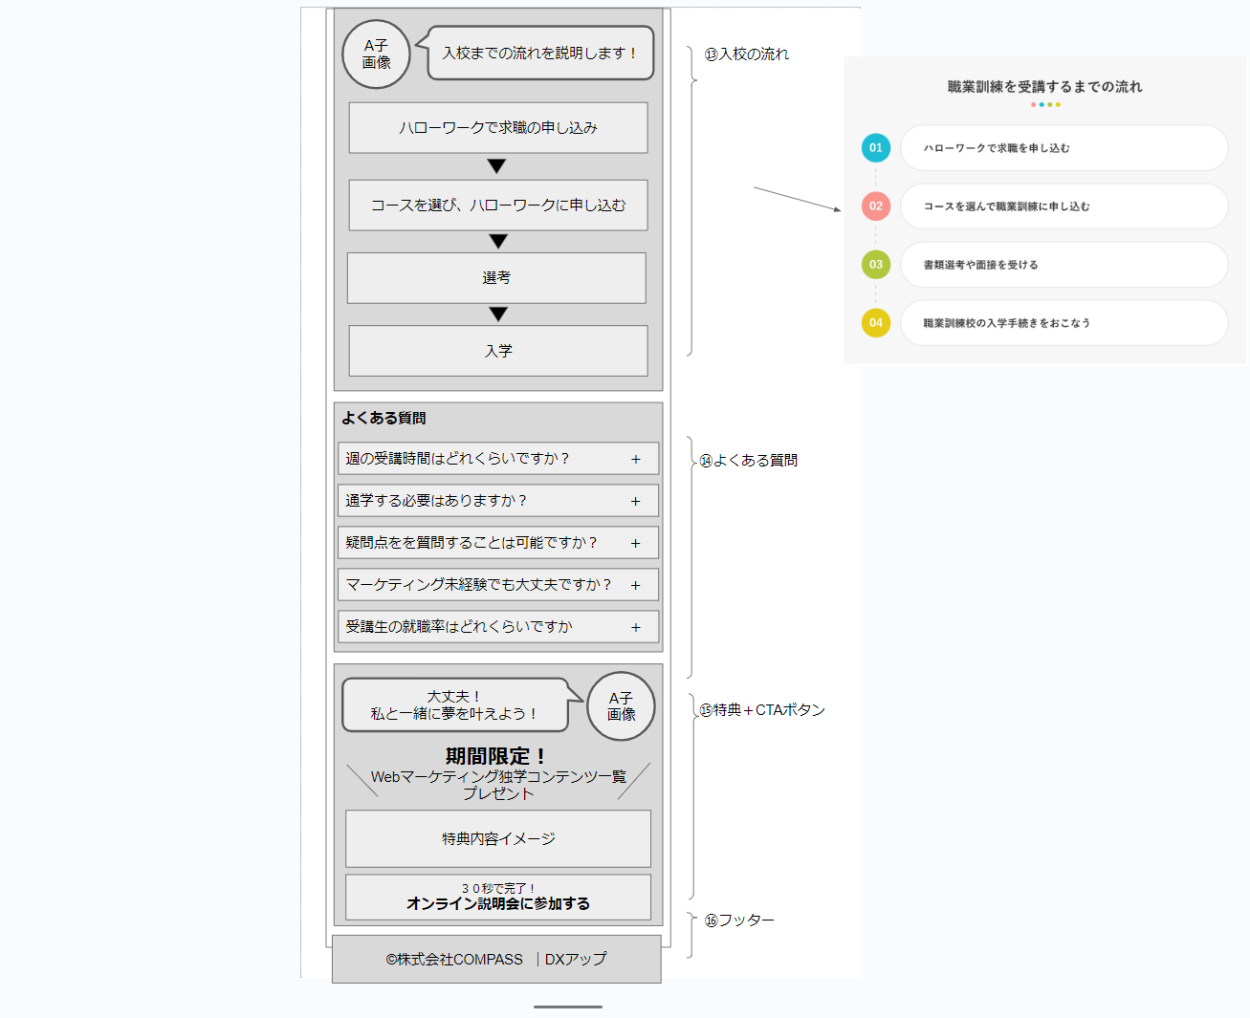Click the top A子 image circle

point(376,54)
